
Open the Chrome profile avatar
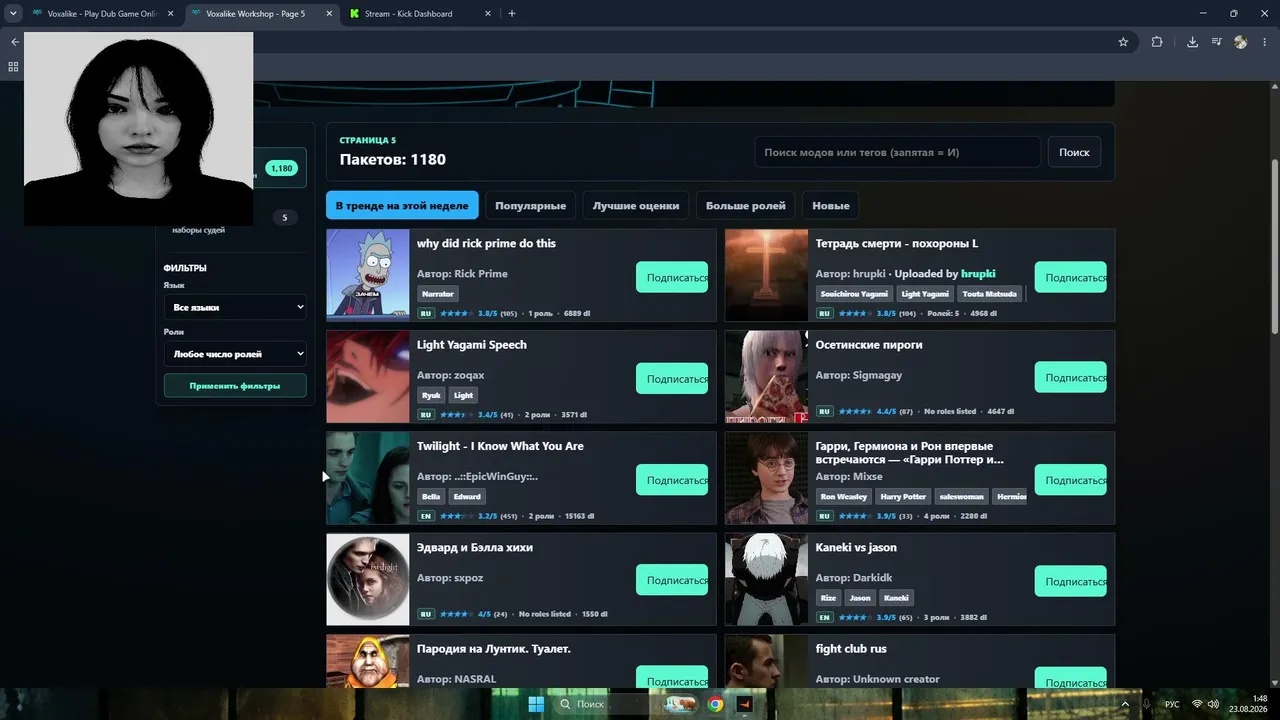[x=1241, y=42]
